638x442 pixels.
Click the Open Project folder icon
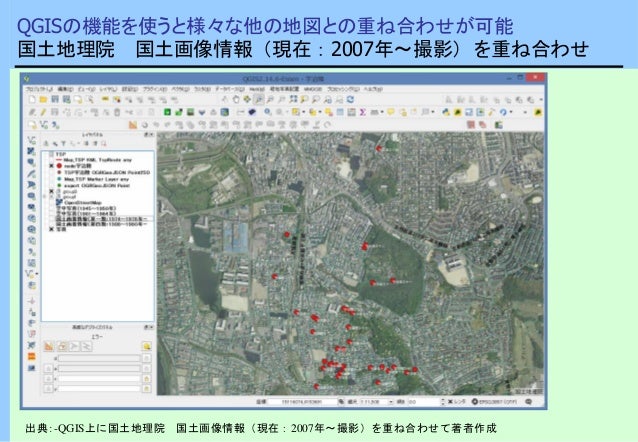pyautogui.click(x=44, y=99)
